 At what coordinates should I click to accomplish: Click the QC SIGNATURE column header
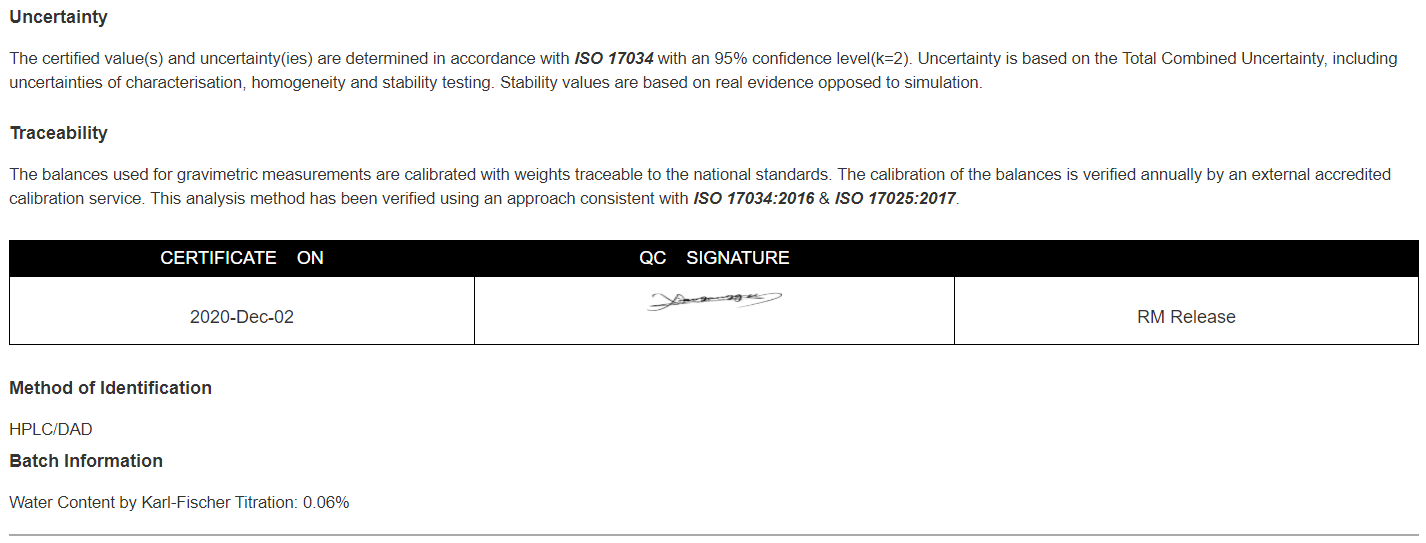point(714,258)
